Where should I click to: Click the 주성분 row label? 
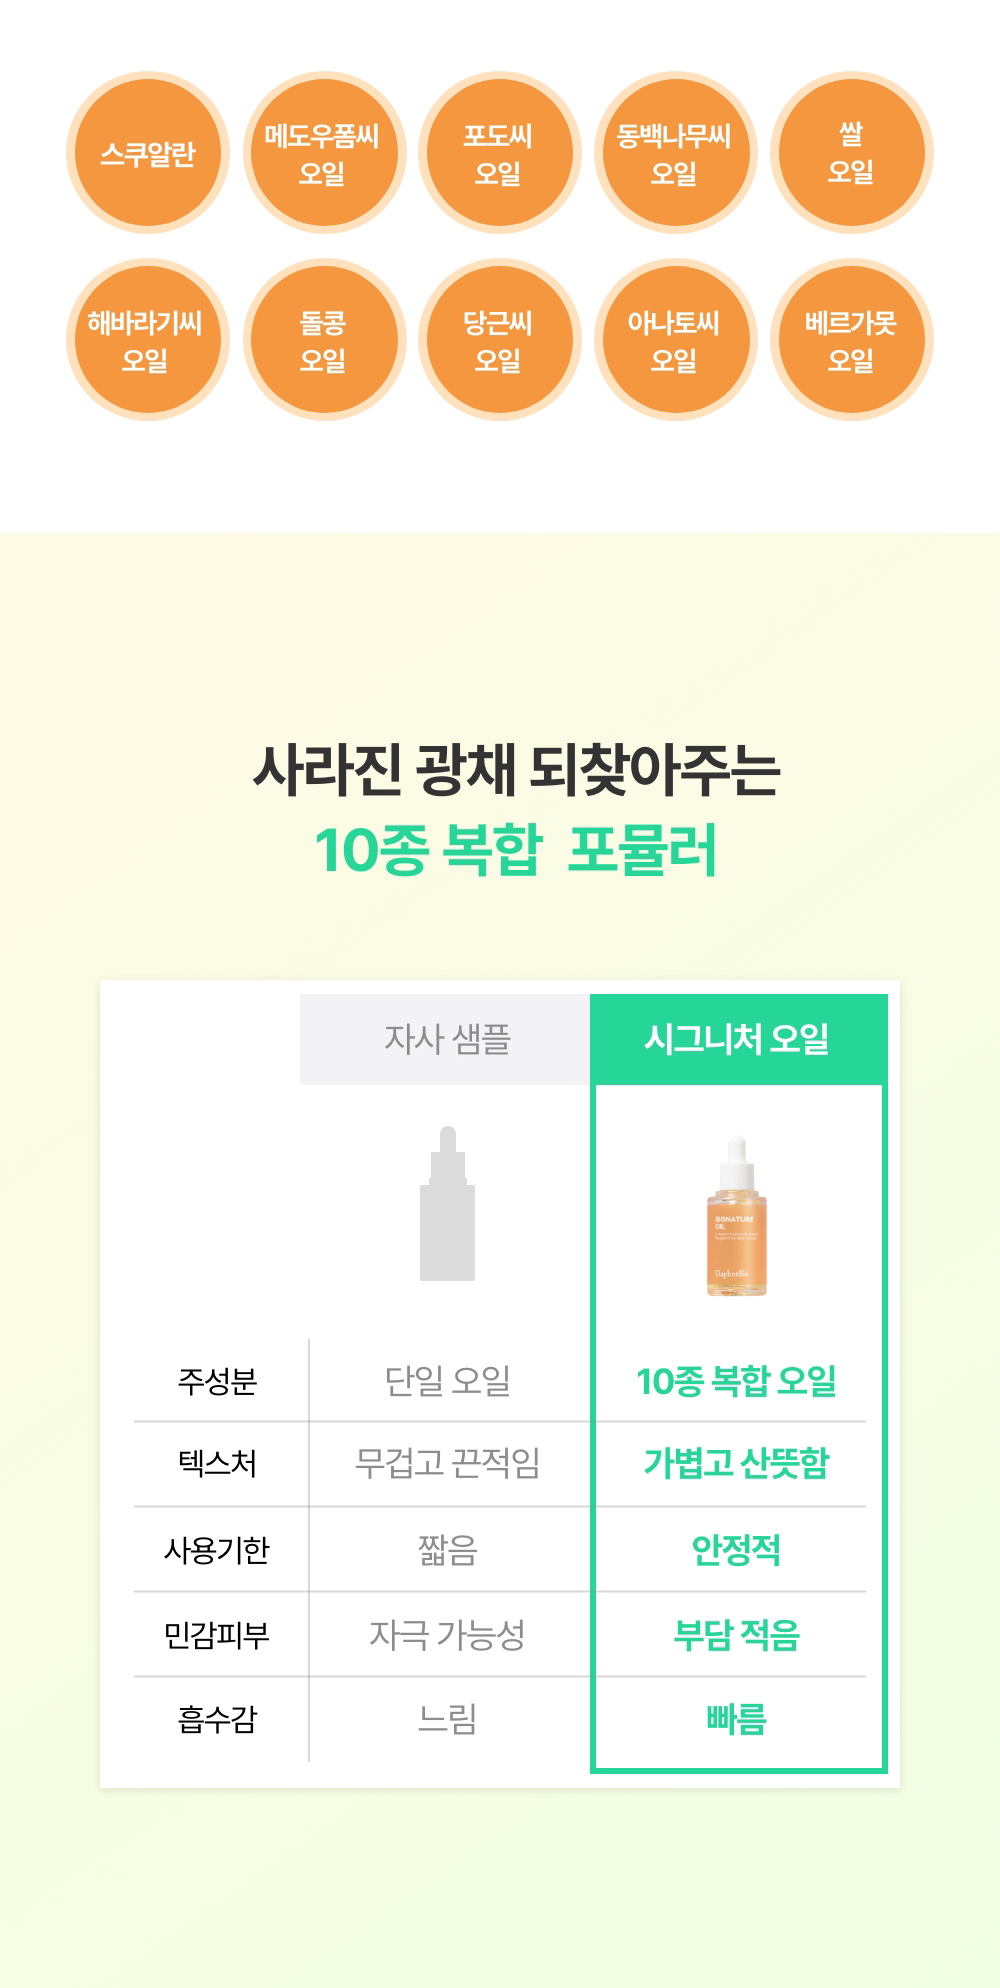217,1381
